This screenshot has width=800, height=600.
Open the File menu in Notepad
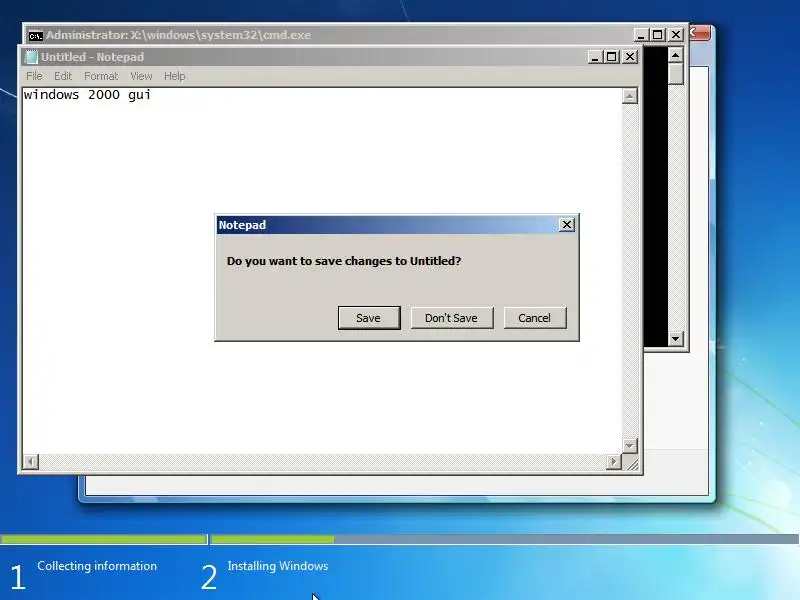click(34, 76)
